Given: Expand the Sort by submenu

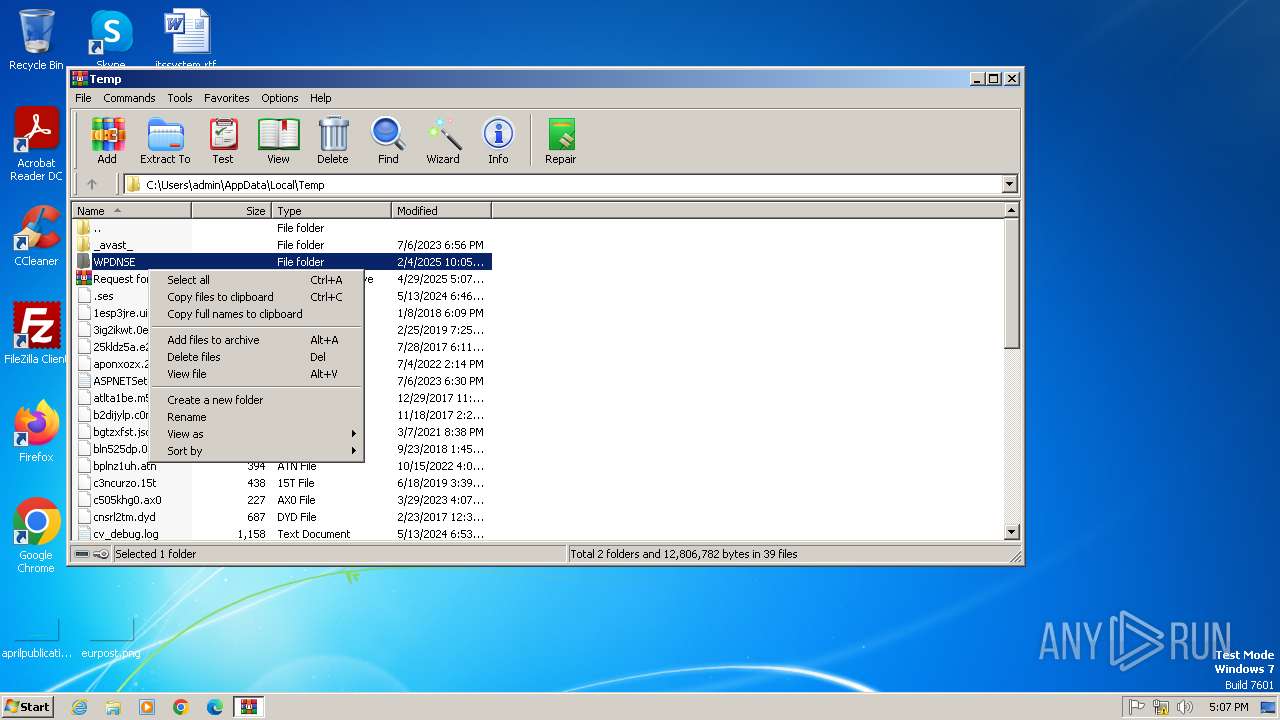Looking at the screenshot, I should click(256, 451).
